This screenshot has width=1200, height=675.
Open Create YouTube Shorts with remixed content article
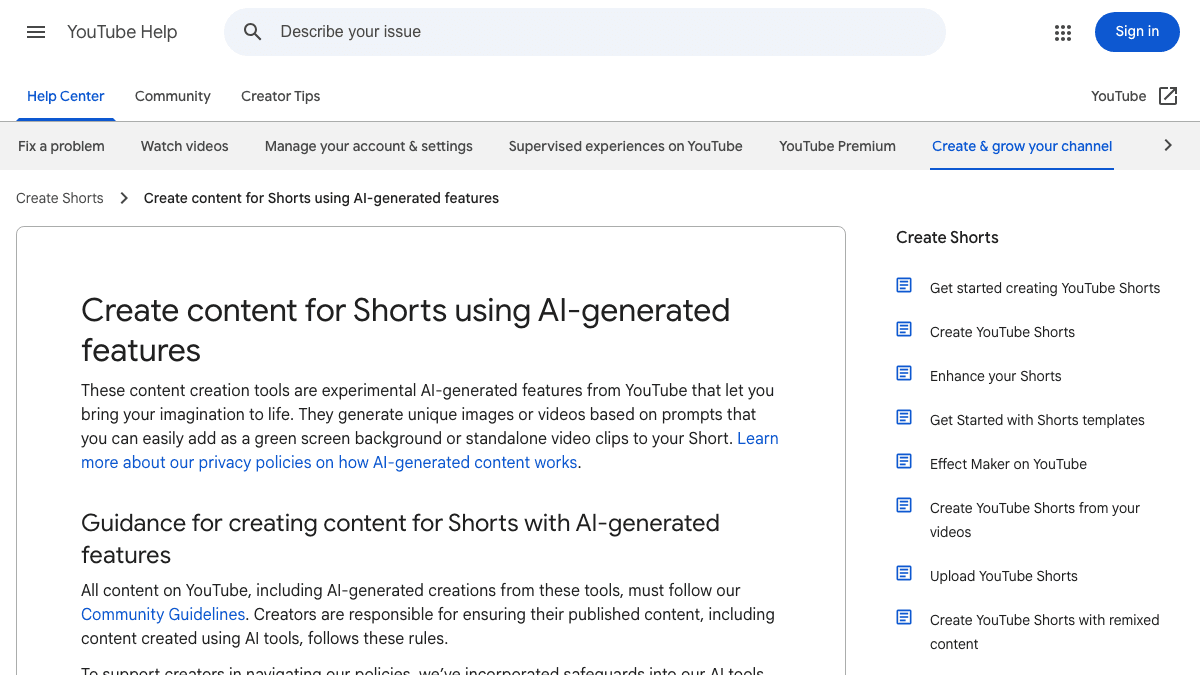pyautogui.click(x=1045, y=632)
